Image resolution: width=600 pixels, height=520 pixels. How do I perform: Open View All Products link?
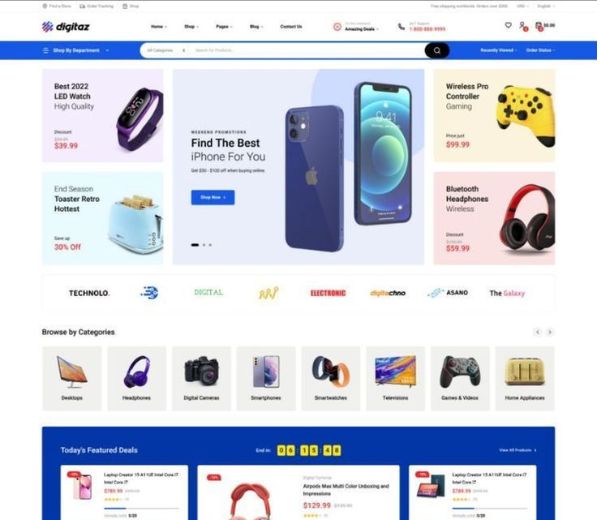[x=518, y=450]
